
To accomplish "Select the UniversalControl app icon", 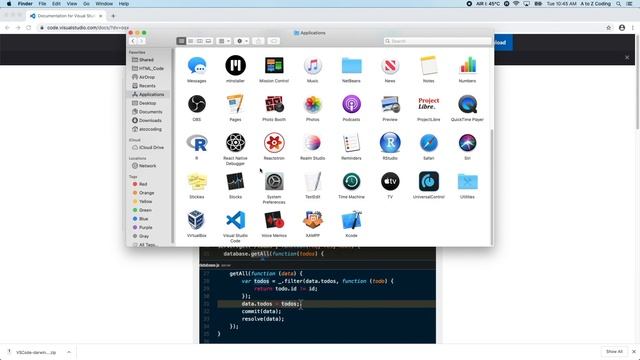I will click(429, 182).
